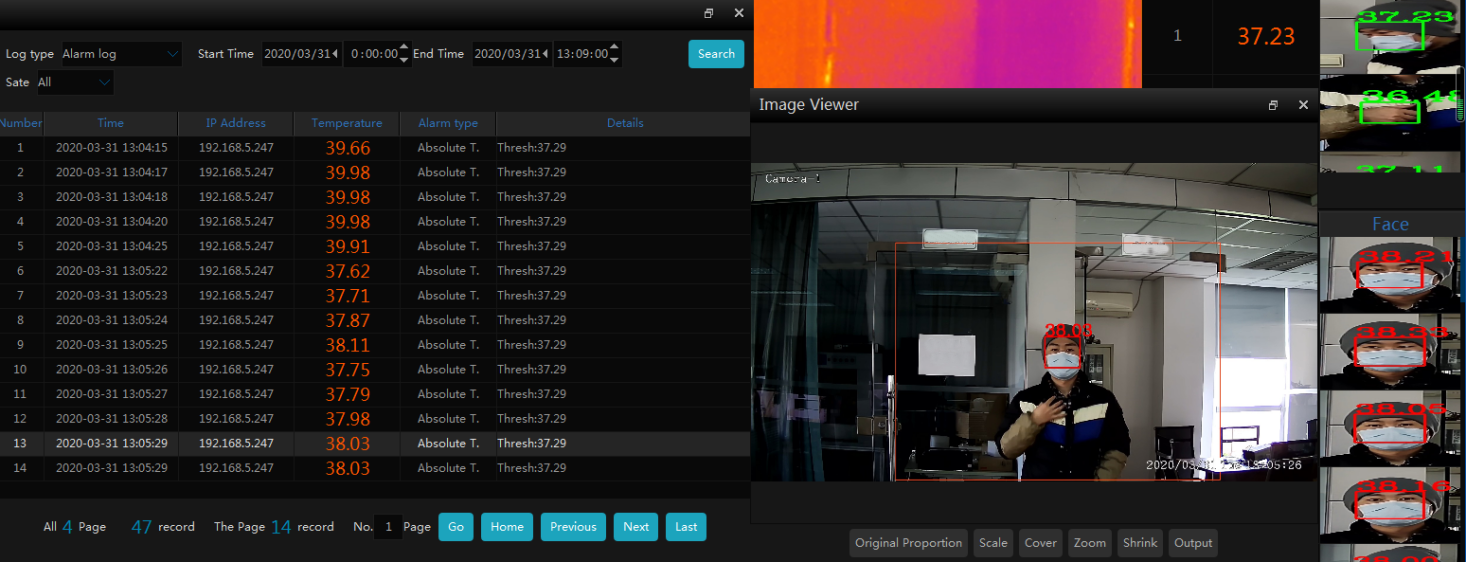Select row 7 with temperature 37.71

point(375,296)
